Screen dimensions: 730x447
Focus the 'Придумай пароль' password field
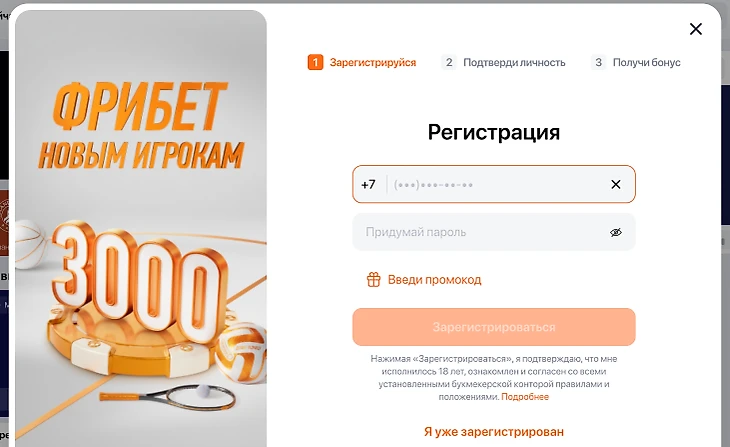494,232
